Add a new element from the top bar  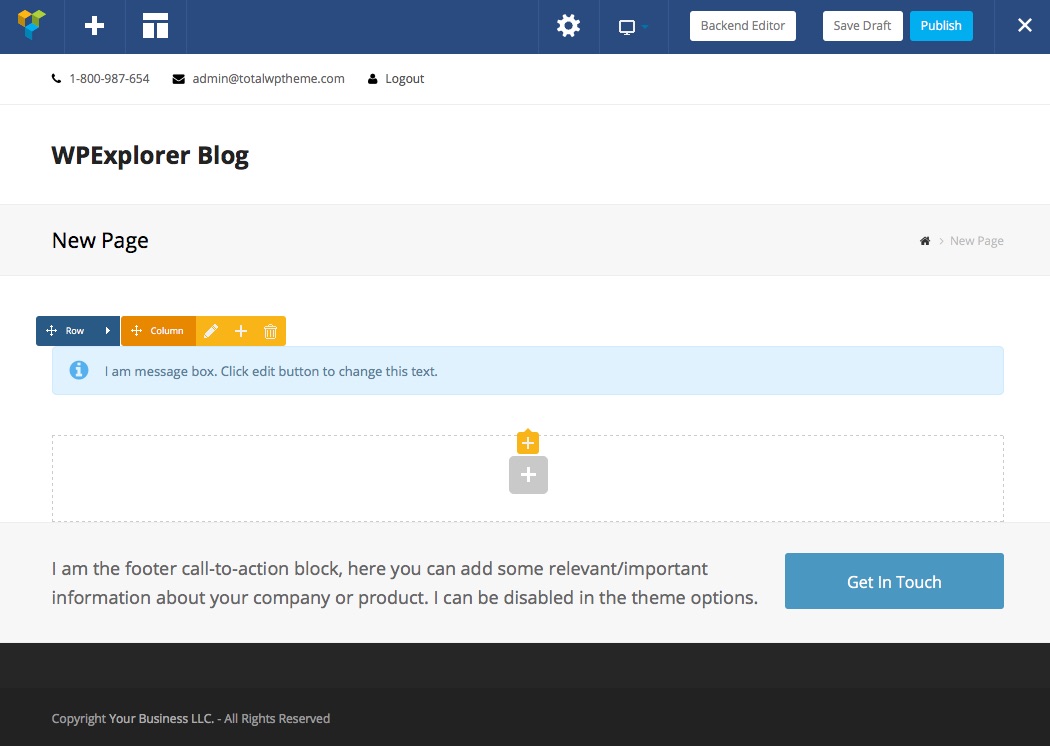pos(94,25)
